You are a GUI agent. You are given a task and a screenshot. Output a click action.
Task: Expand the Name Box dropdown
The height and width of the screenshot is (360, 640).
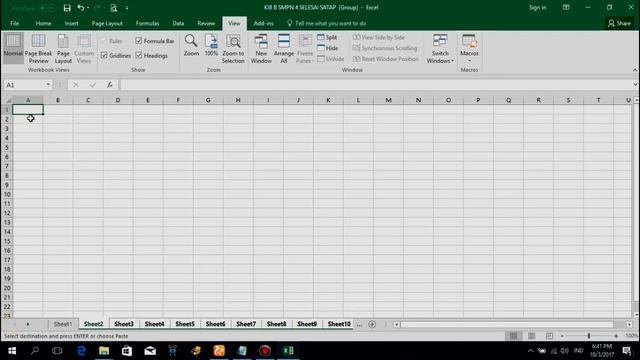click(48, 85)
